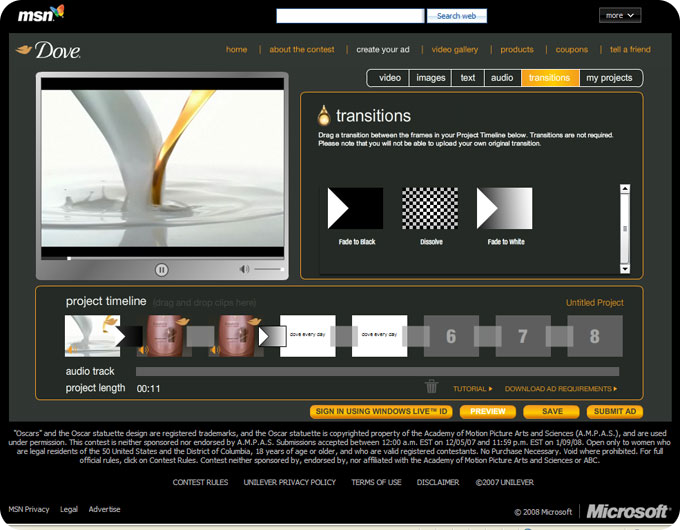Open about the contest page
Viewport: 680px width, 530px height.
pyautogui.click(x=302, y=49)
